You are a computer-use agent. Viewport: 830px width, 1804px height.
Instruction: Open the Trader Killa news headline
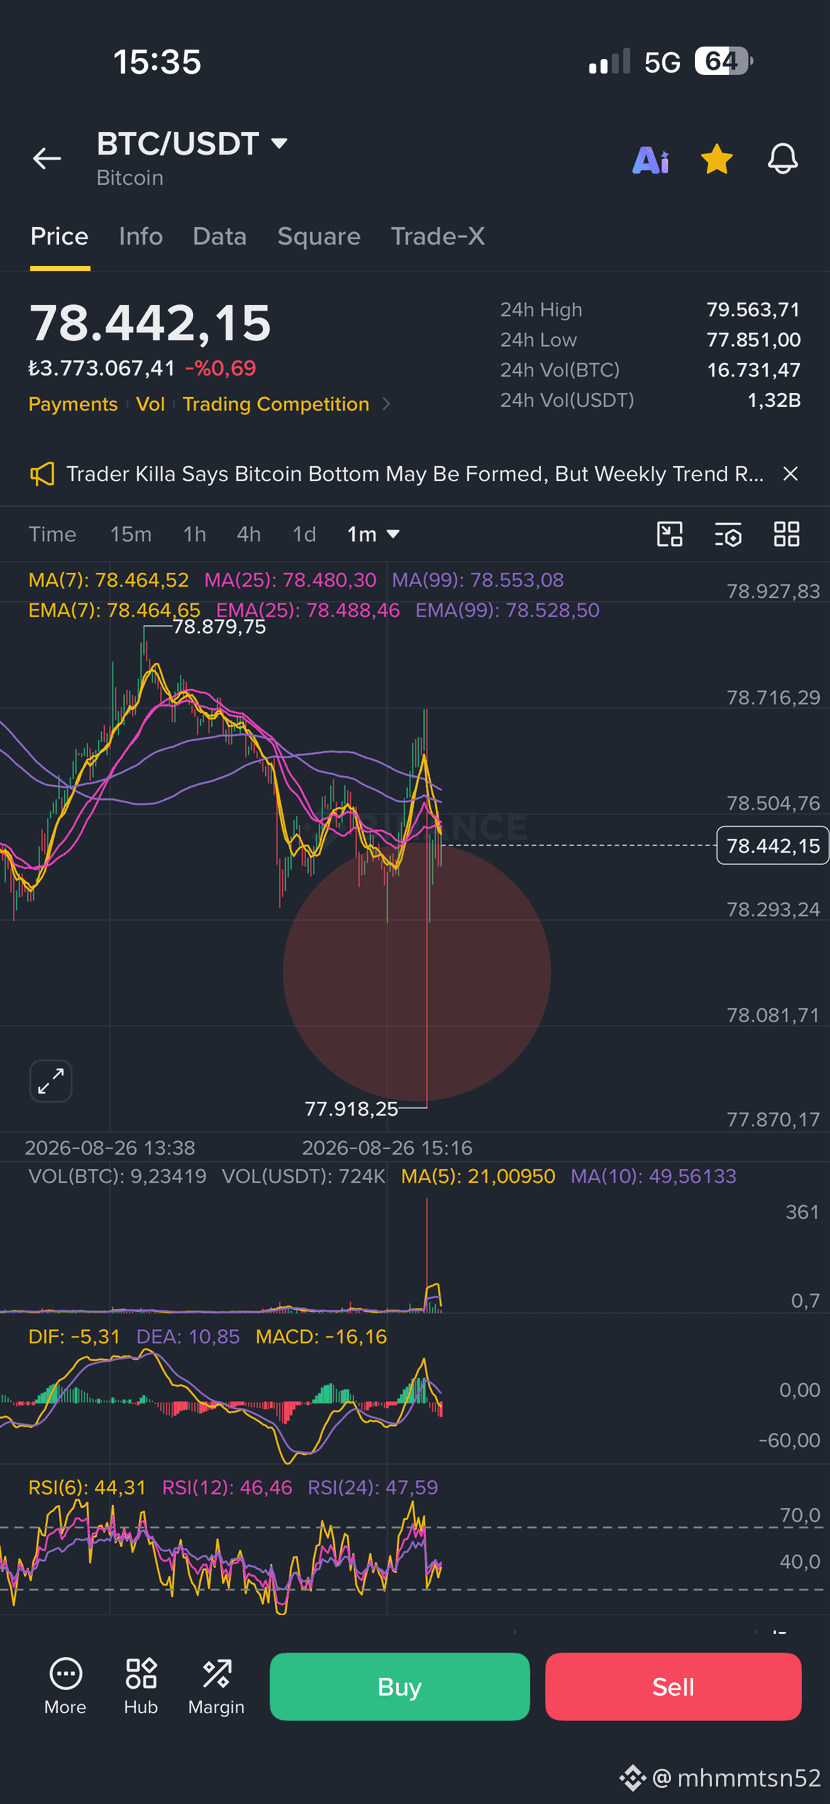coord(415,474)
